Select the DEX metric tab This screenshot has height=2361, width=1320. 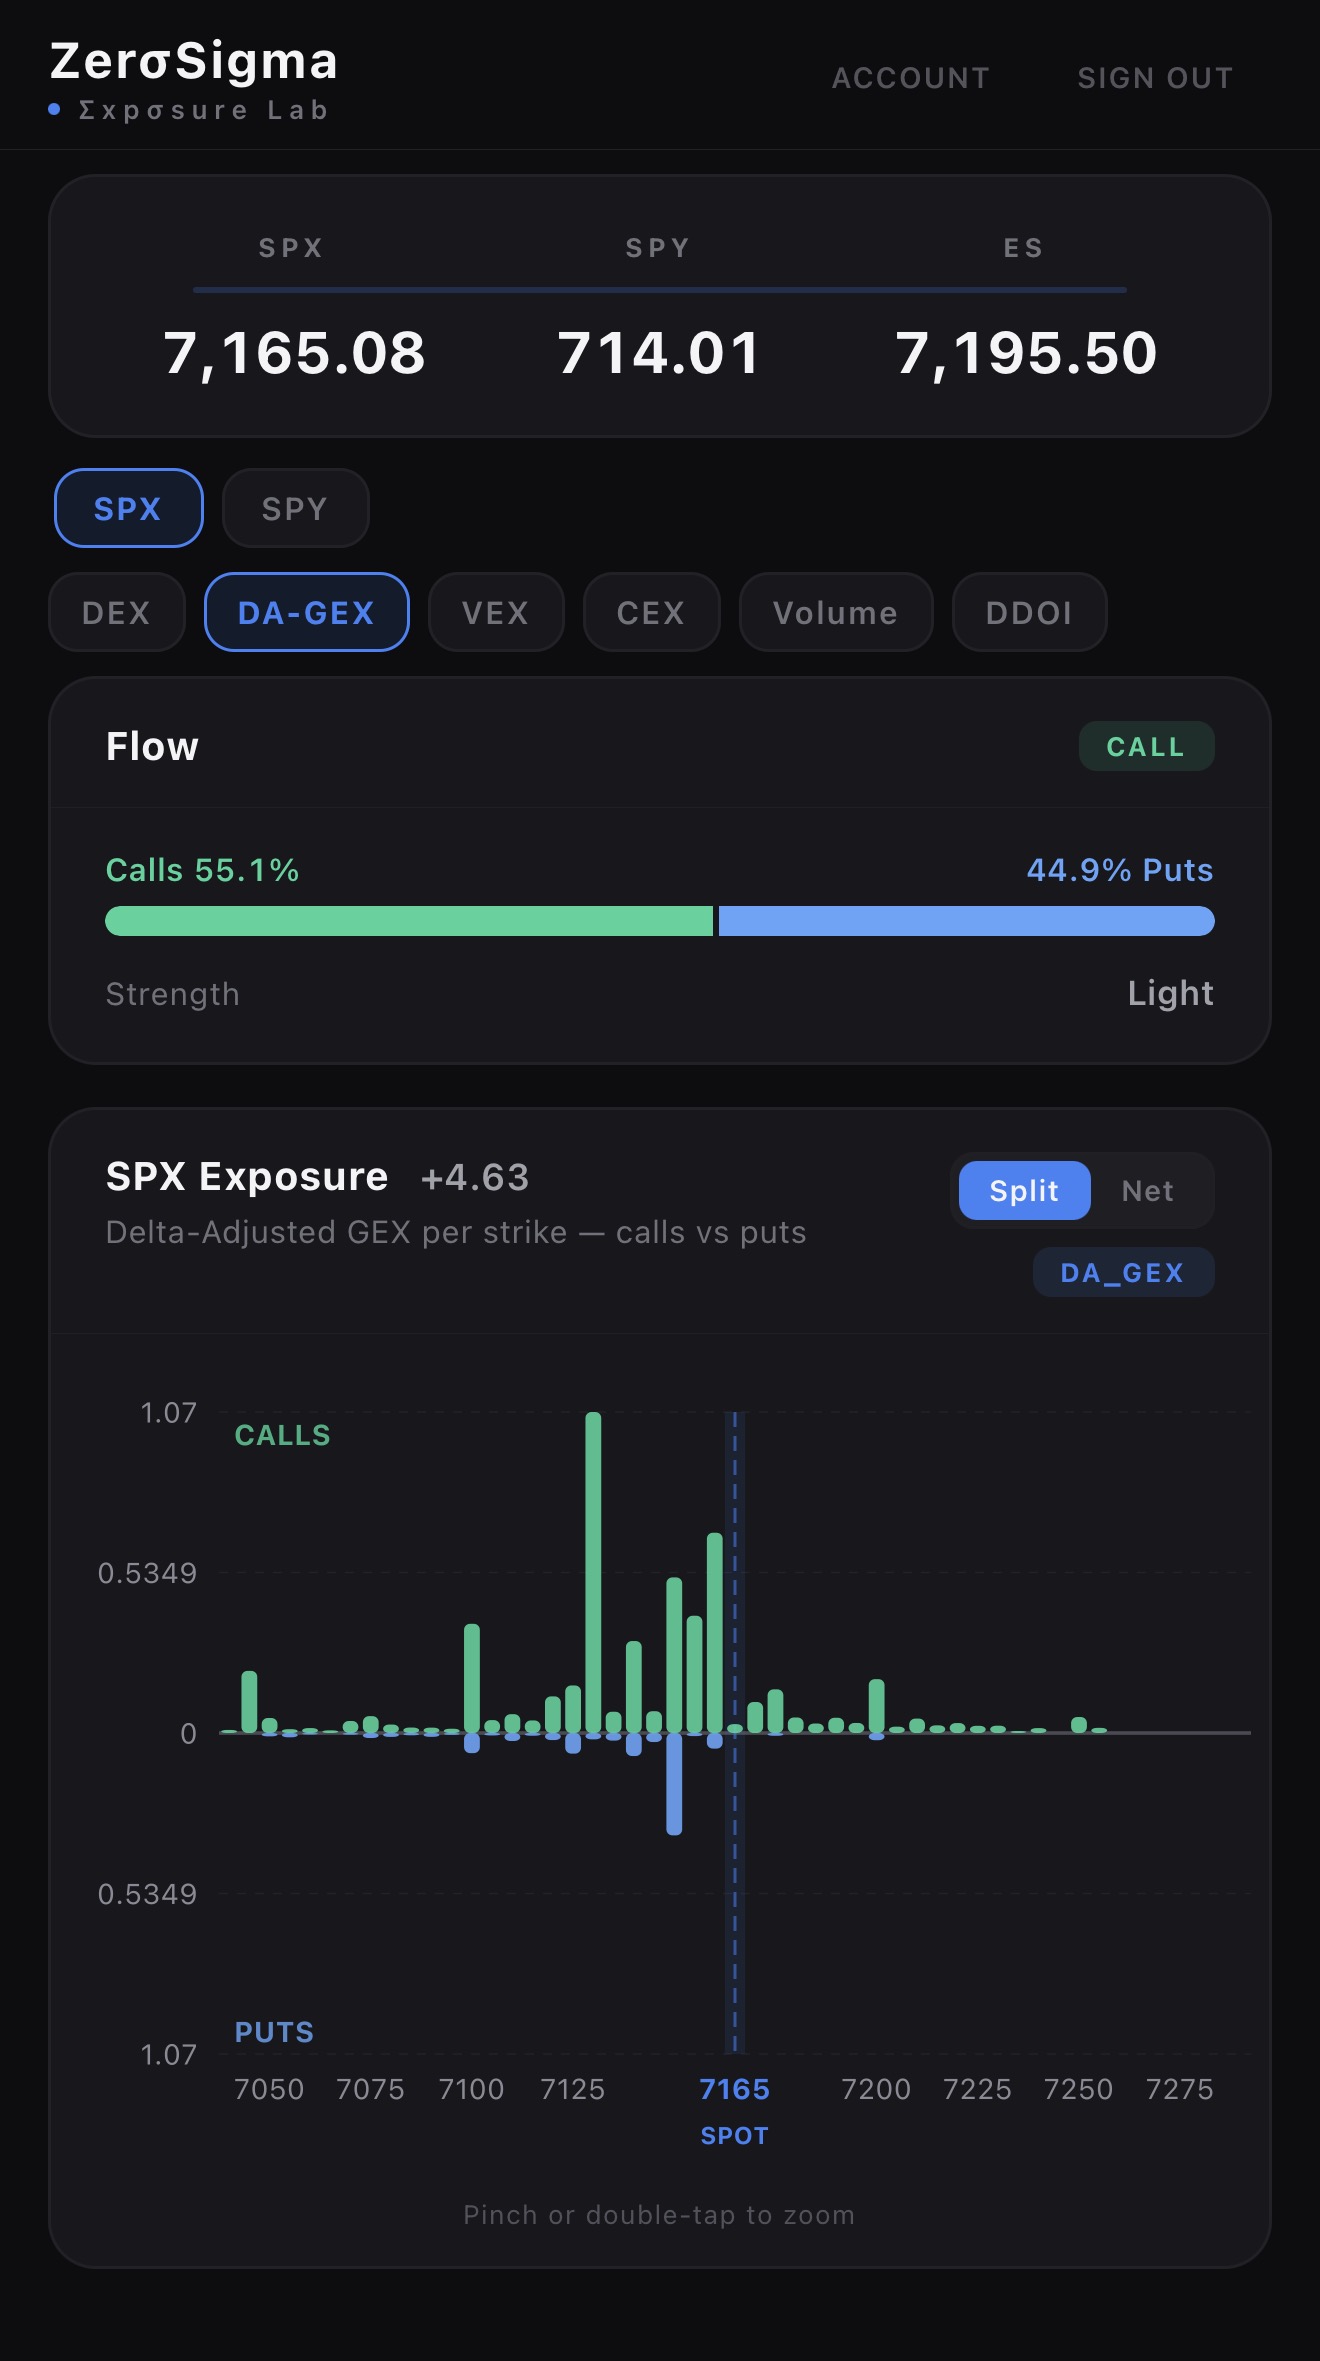click(117, 612)
